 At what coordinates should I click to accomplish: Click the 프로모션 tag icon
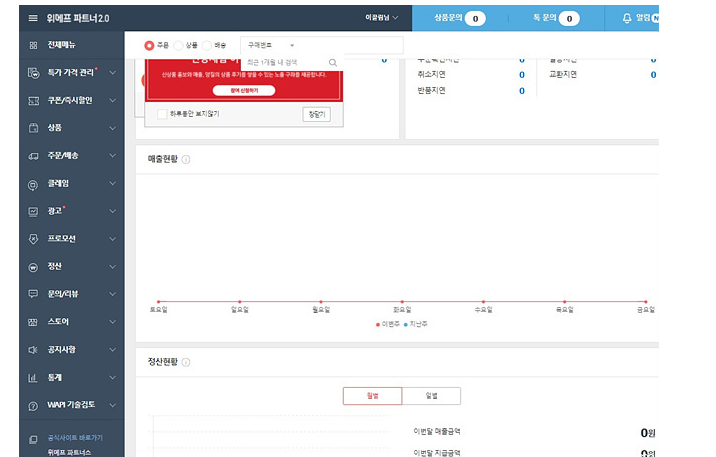coord(33,239)
